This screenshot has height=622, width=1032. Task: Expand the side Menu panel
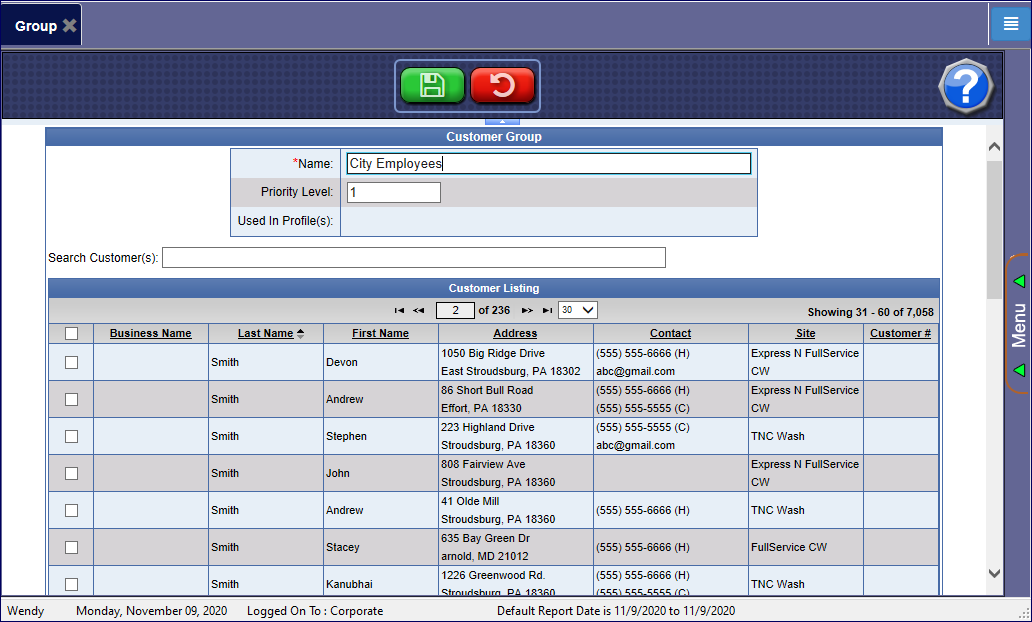[1018, 324]
